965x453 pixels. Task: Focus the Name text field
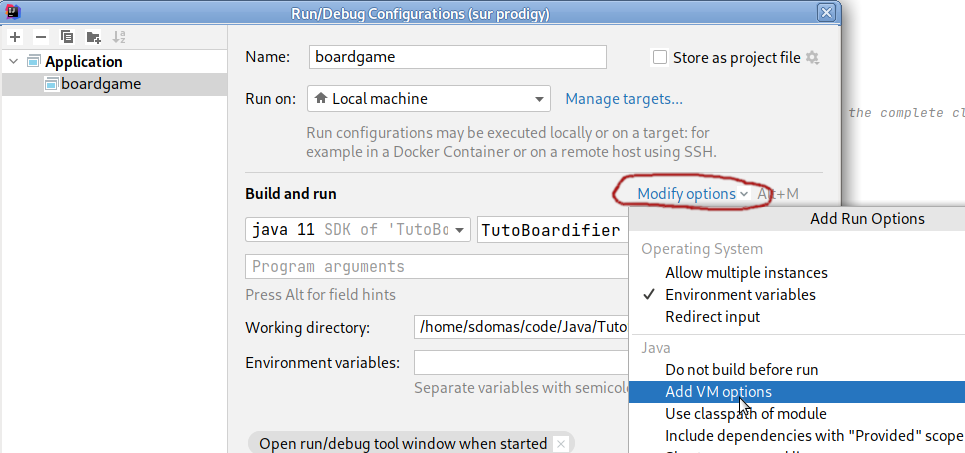[x=458, y=57]
